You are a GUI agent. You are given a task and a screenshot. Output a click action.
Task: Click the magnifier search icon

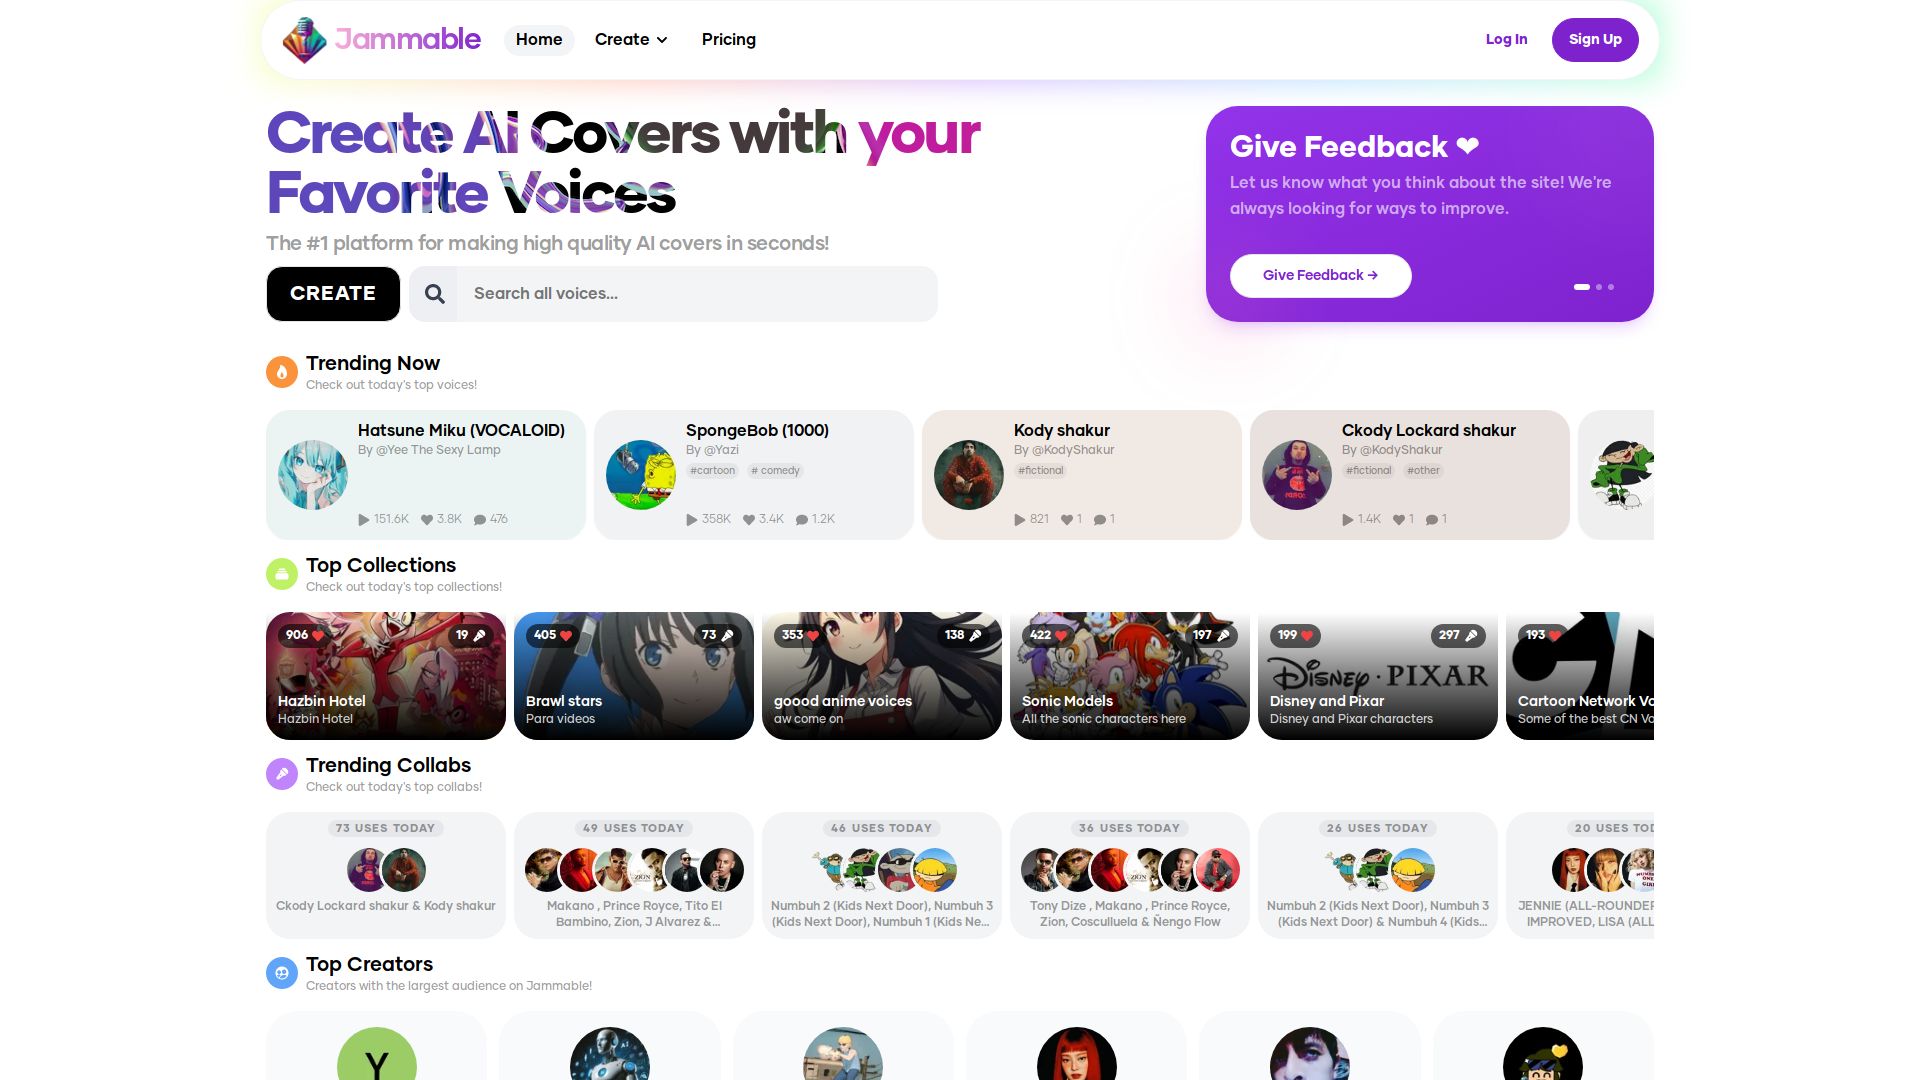[434, 294]
